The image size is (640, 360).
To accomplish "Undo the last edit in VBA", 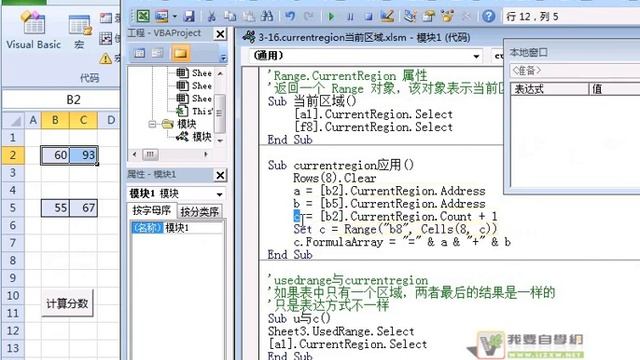I will [290, 17].
